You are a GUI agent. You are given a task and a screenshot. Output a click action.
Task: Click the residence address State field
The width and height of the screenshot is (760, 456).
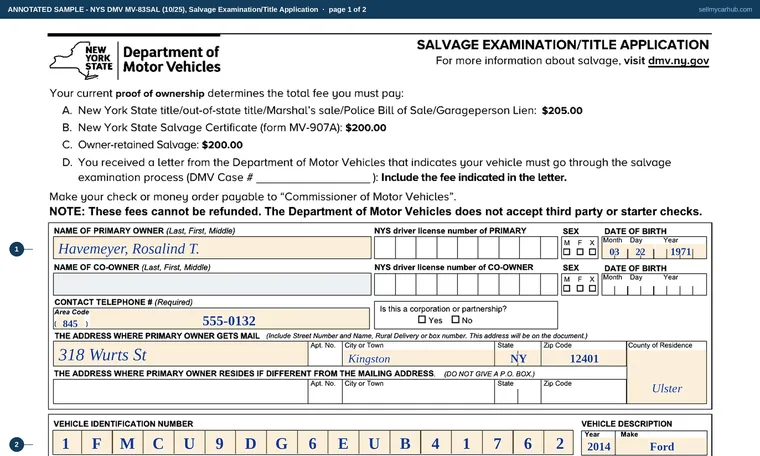(518, 392)
